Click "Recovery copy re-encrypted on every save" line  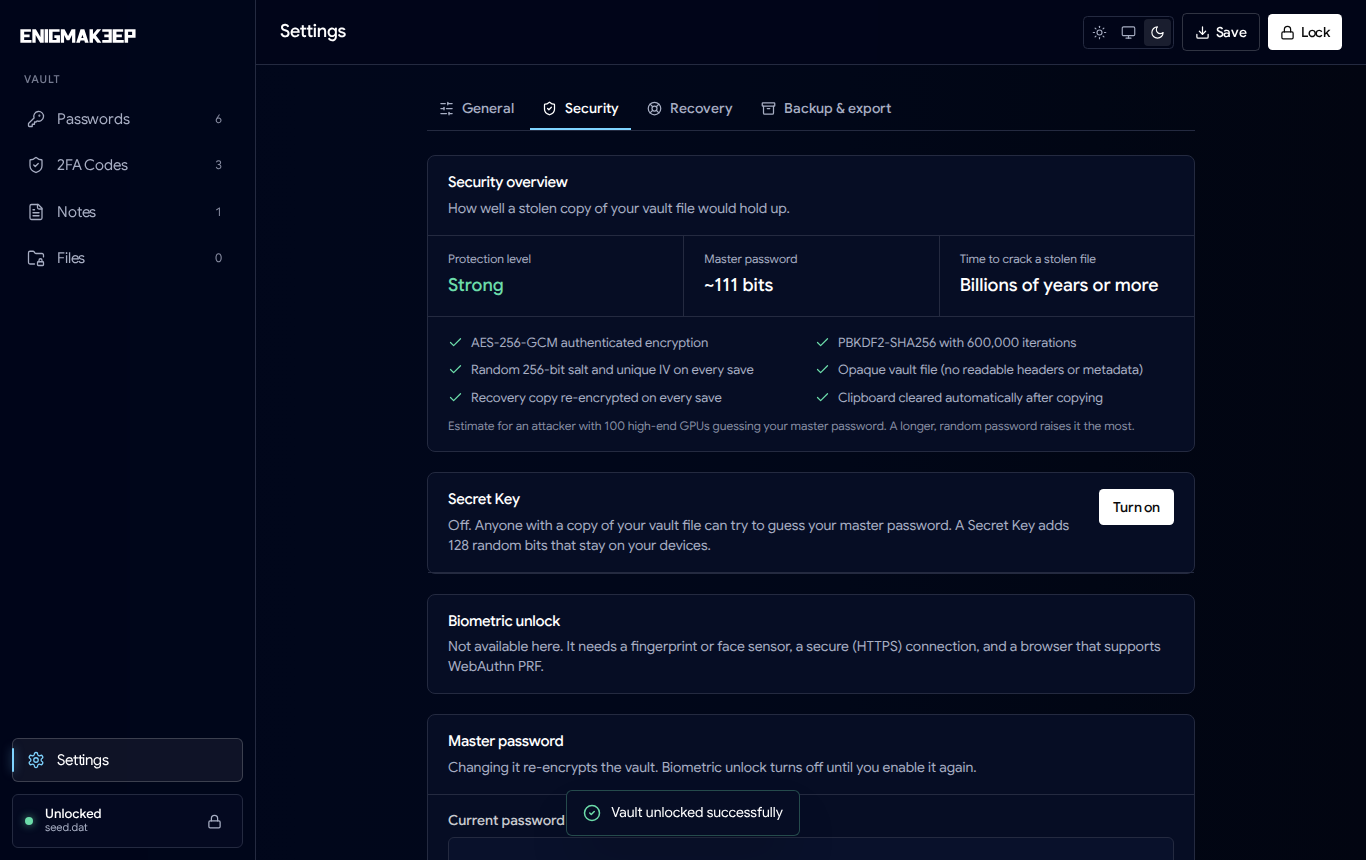coord(596,398)
